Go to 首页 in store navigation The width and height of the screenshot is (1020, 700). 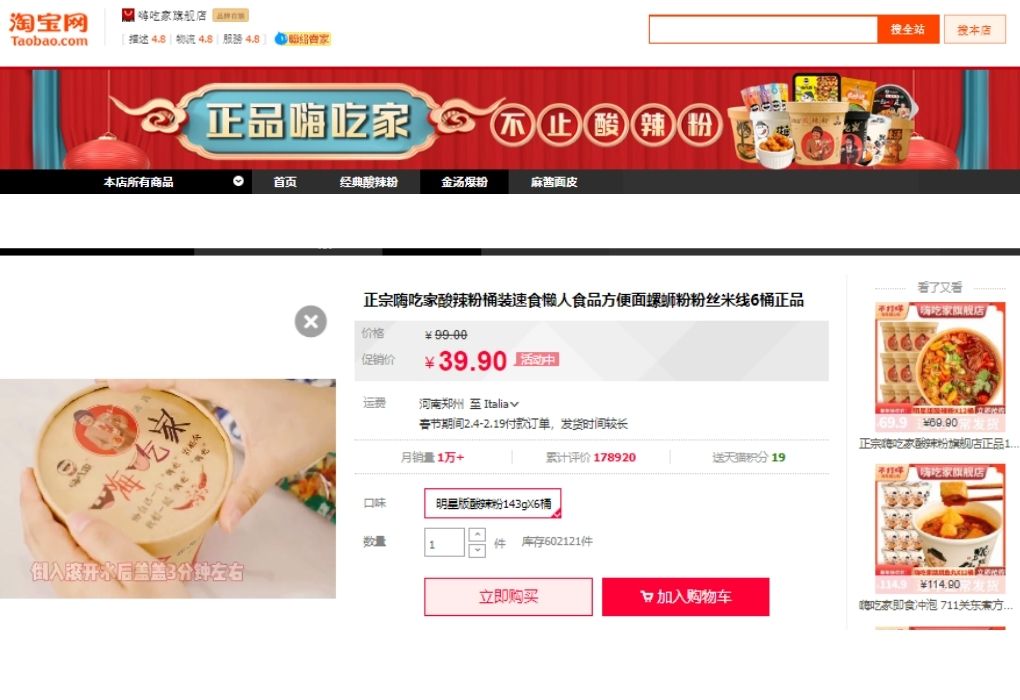pos(285,182)
